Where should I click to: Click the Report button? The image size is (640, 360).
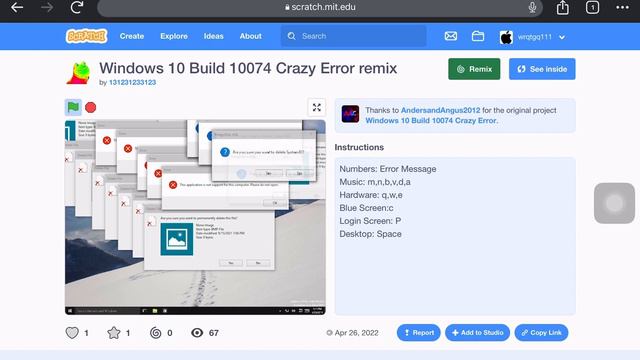coord(418,333)
